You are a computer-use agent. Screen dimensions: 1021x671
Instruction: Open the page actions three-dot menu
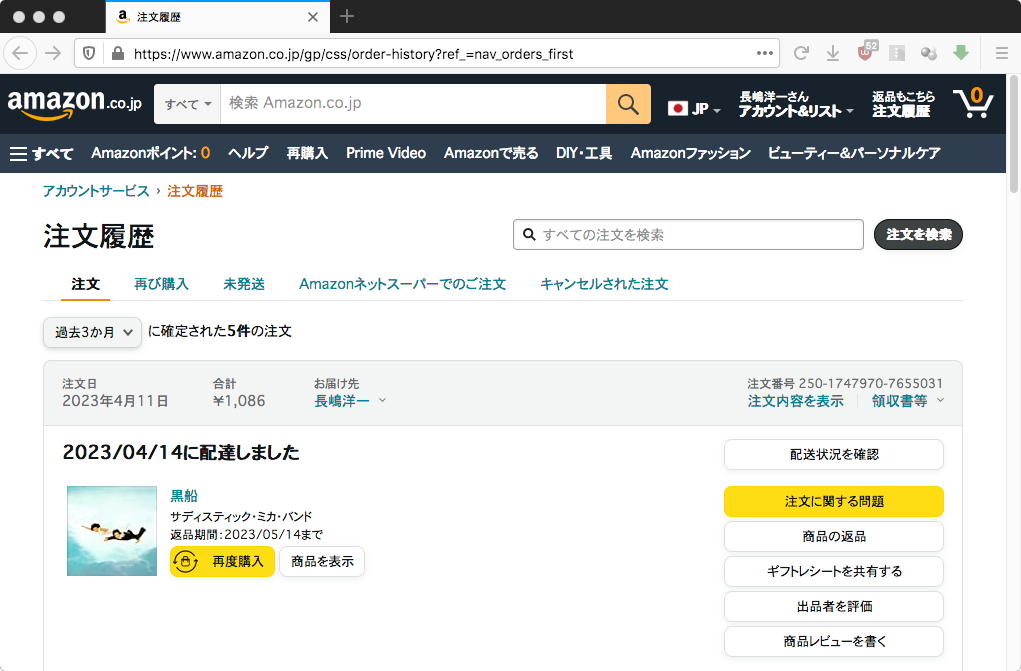click(x=764, y=53)
